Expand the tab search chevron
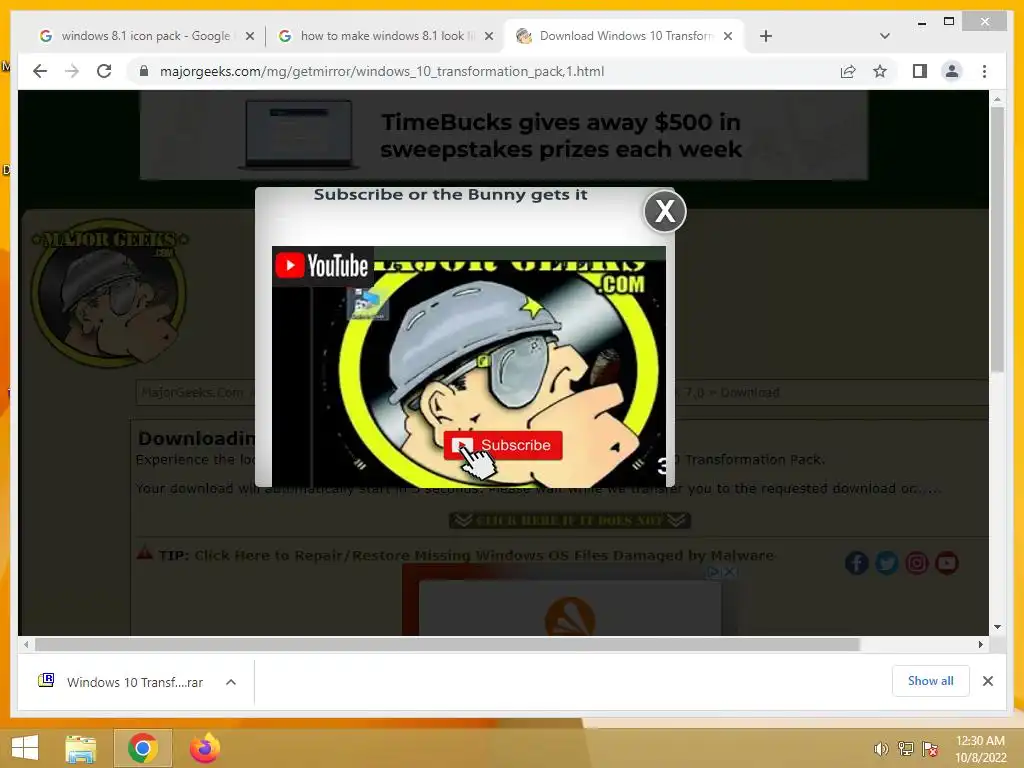This screenshot has width=1024, height=768. [x=884, y=36]
